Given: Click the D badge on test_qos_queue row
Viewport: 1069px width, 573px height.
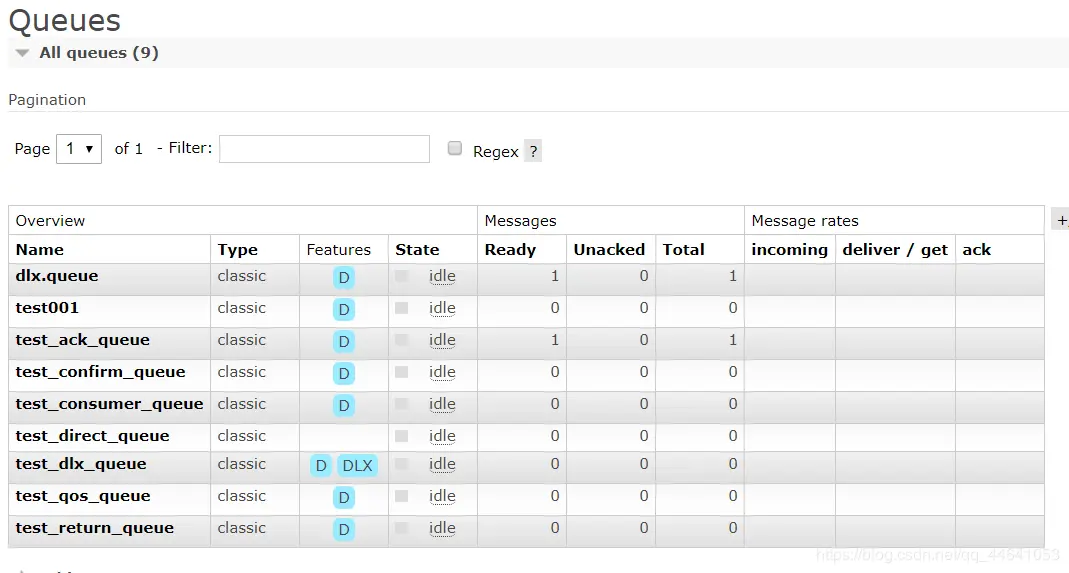Looking at the screenshot, I should [x=344, y=497].
